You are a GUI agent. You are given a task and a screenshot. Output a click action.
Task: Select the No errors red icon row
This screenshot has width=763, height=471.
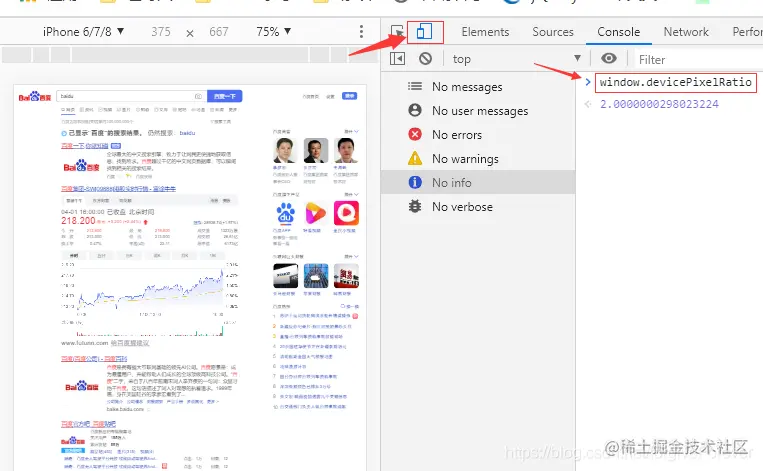pyautogui.click(x=478, y=135)
